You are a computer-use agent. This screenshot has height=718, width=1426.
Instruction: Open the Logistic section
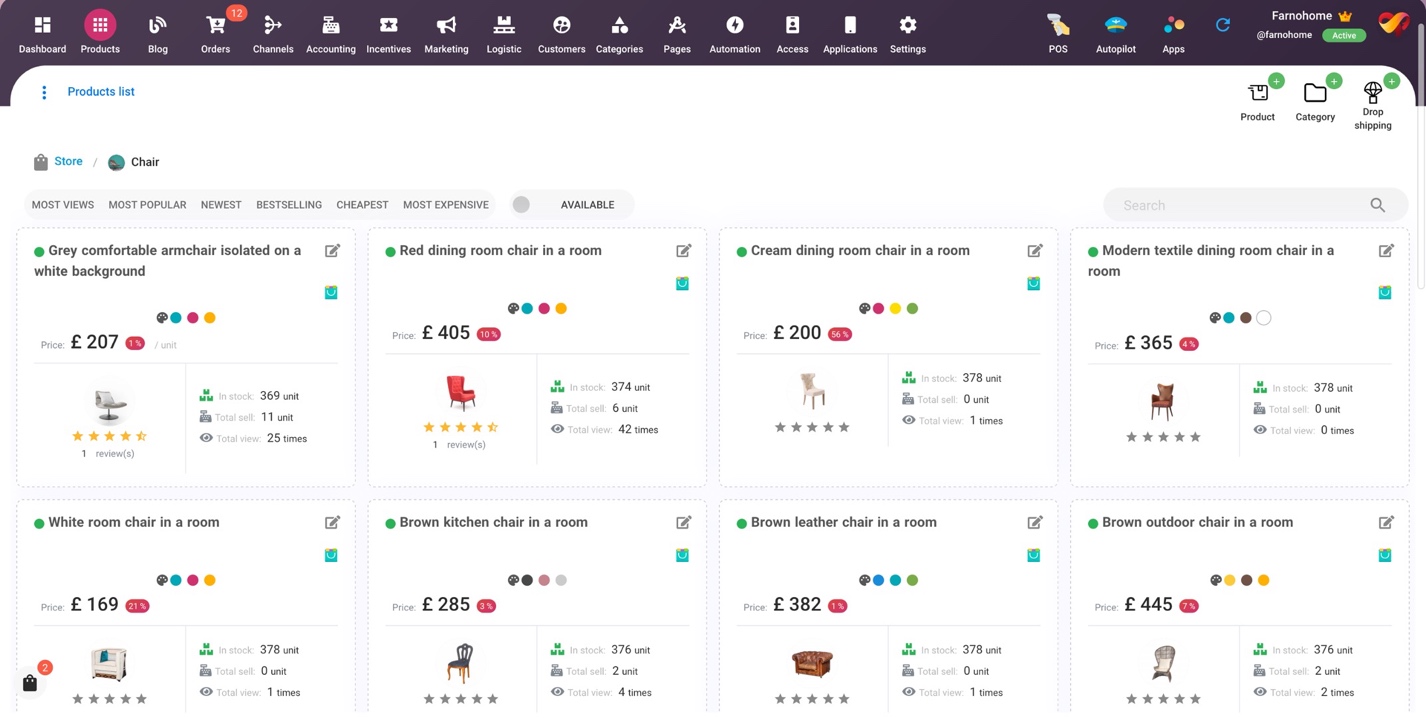pyautogui.click(x=504, y=33)
